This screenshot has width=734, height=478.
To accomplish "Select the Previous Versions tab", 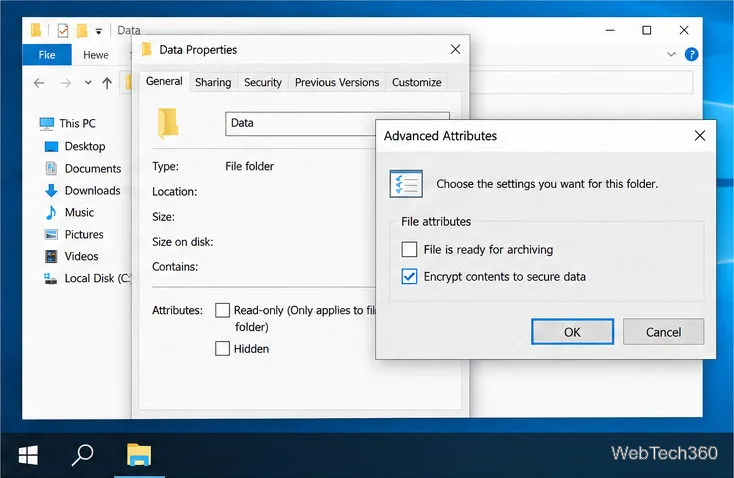I will (x=337, y=82).
